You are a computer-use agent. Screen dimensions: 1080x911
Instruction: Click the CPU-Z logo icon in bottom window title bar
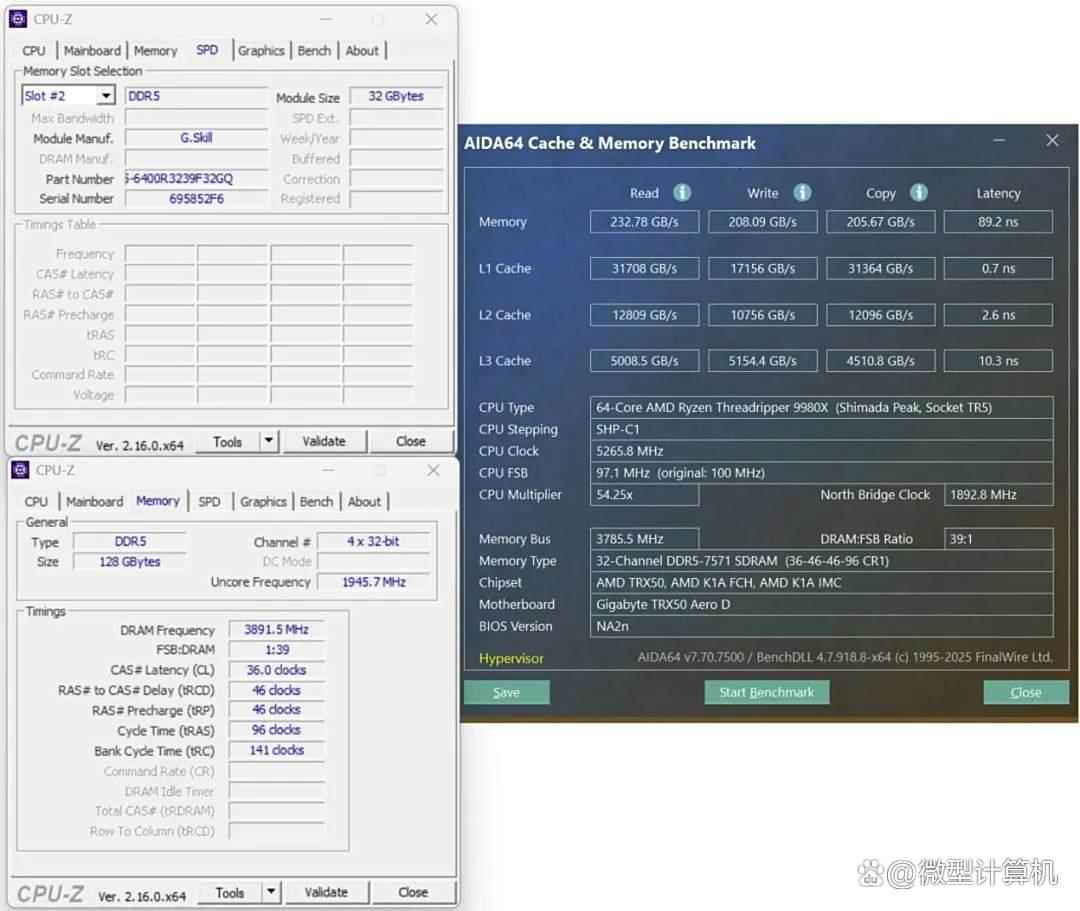[x=21, y=470]
